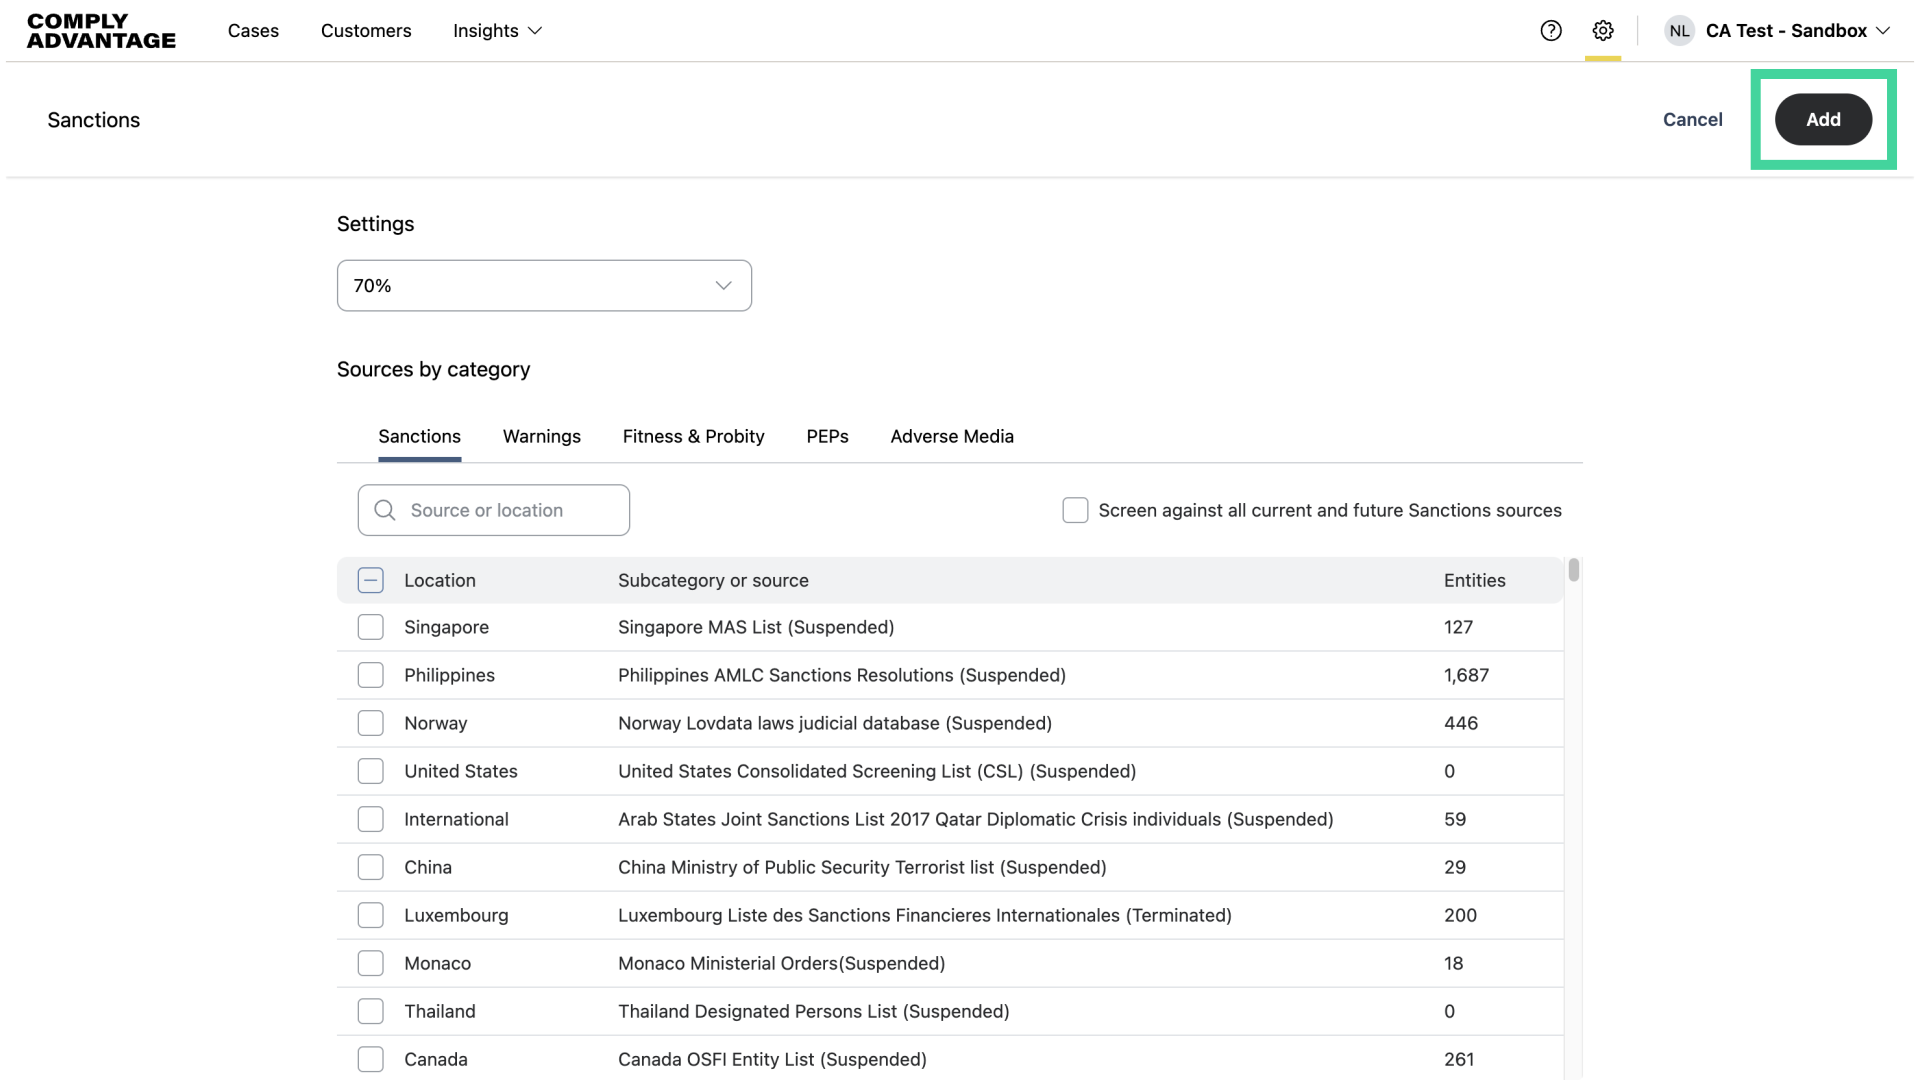Enable screening against all Sanctions sources
Viewport: 1920px width, 1080px height.
(1075, 510)
